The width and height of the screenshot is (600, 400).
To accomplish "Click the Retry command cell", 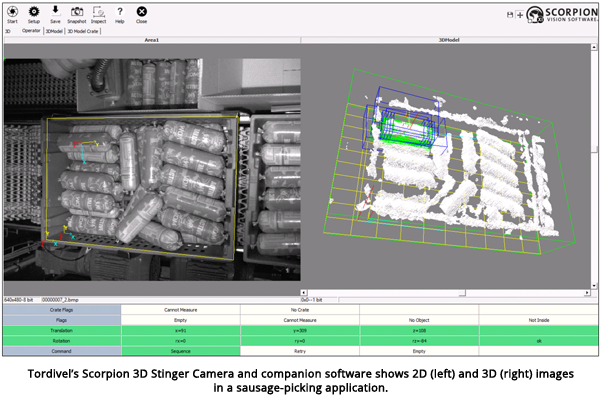I will click(x=300, y=351).
